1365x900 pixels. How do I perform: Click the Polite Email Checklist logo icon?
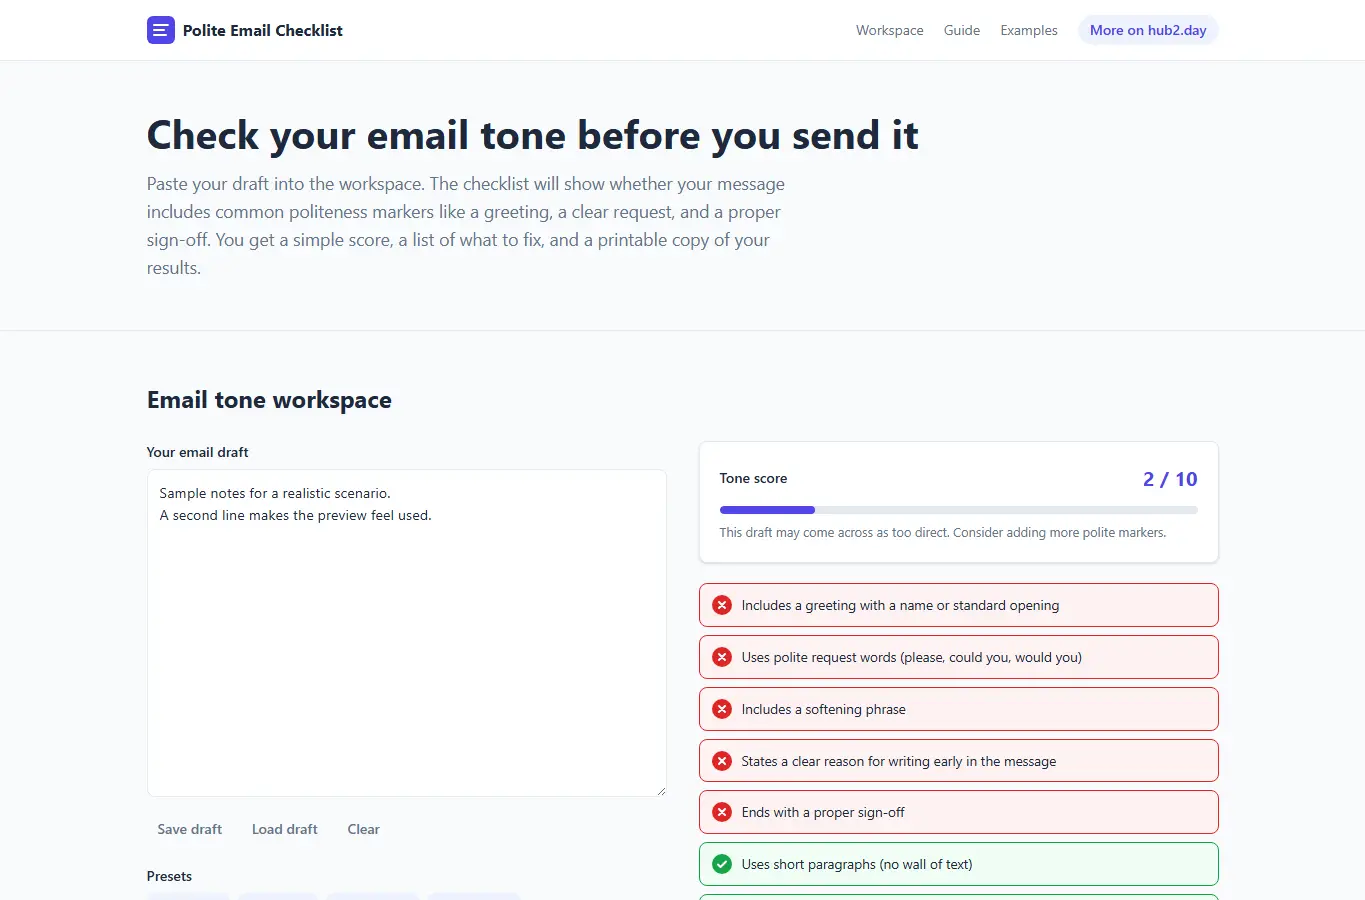pyautogui.click(x=160, y=30)
